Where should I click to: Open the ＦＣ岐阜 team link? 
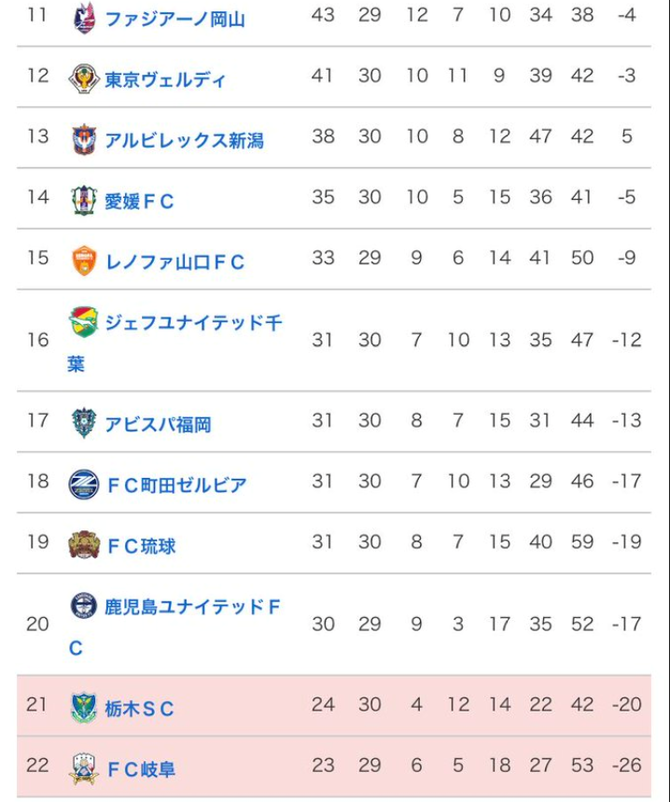click(x=141, y=769)
